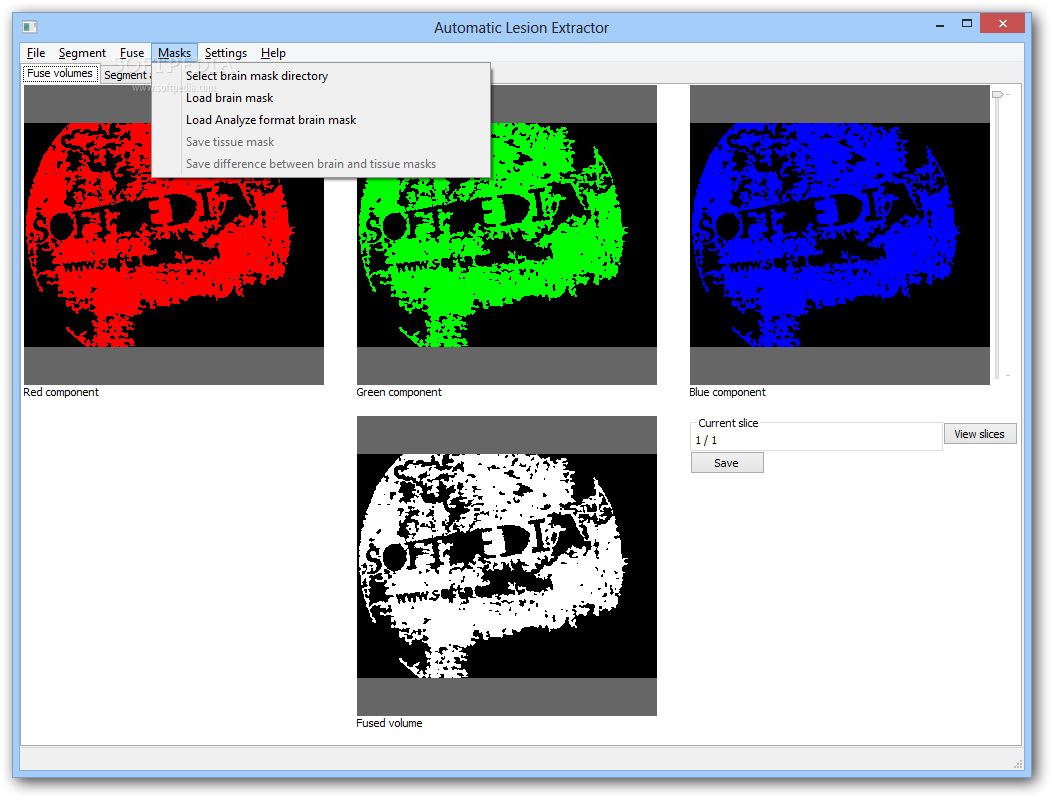Click the Save button
The image size is (1052, 798).
(727, 463)
